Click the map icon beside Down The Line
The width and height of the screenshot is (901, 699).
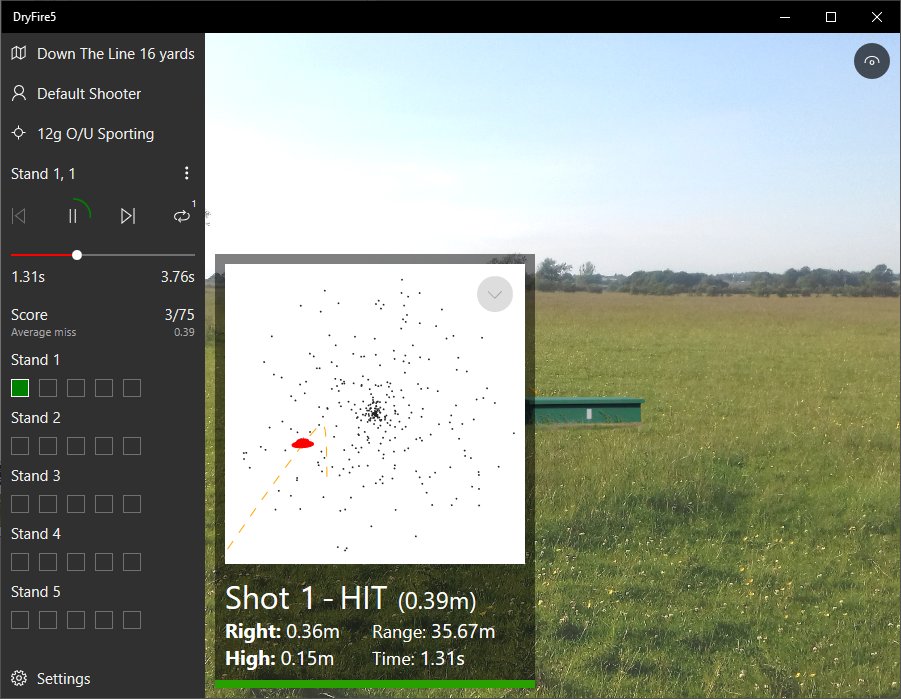point(18,54)
